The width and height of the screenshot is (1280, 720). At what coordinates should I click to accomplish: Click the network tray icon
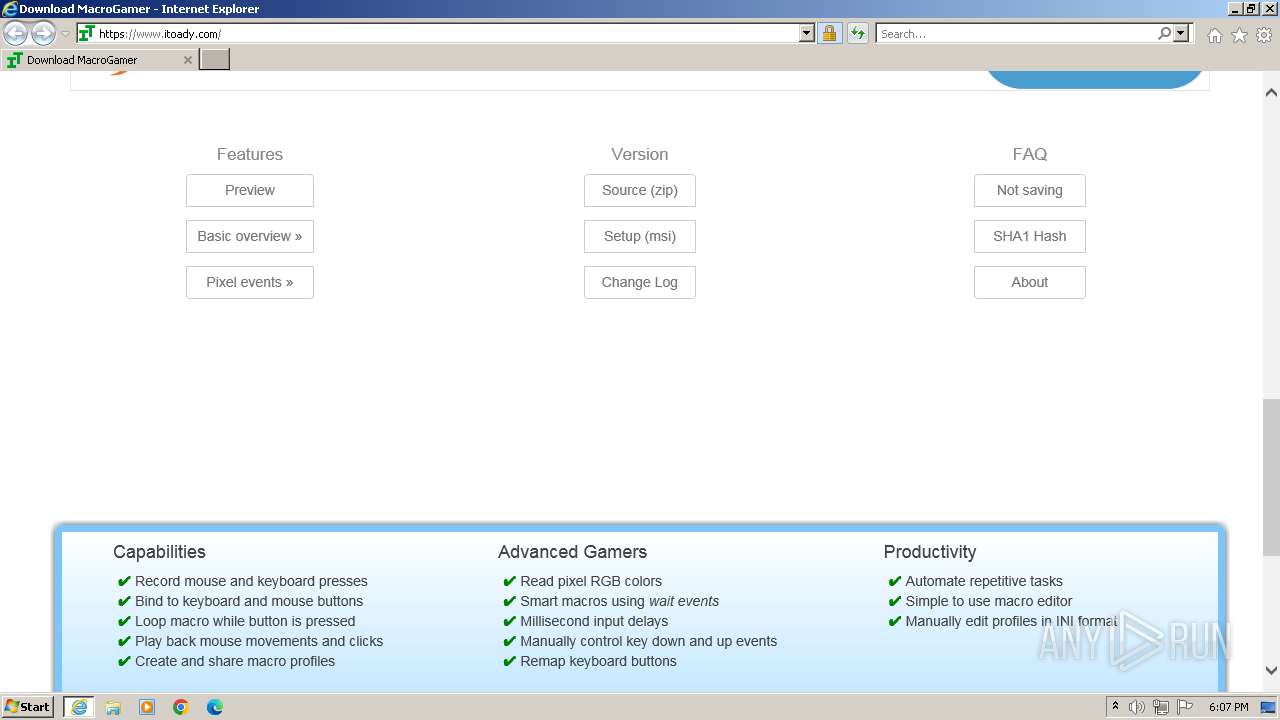tap(1161, 707)
